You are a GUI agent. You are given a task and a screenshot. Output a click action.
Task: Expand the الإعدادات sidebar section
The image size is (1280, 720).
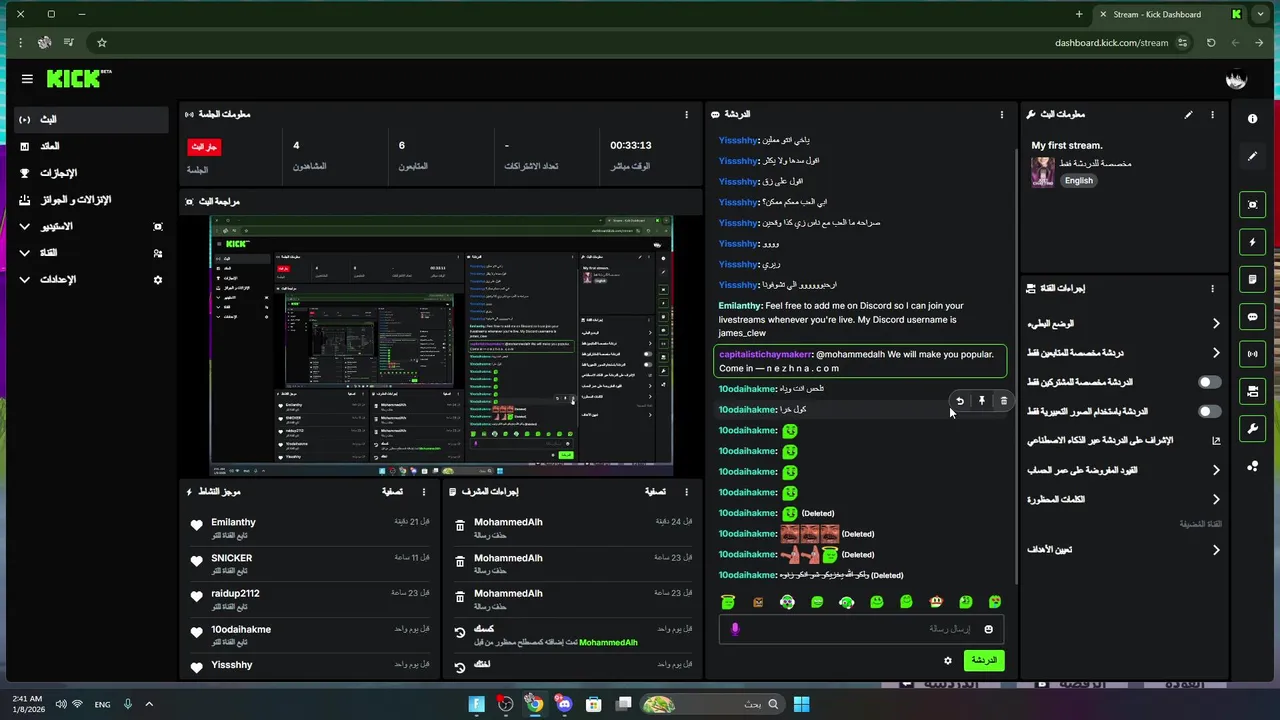point(92,280)
